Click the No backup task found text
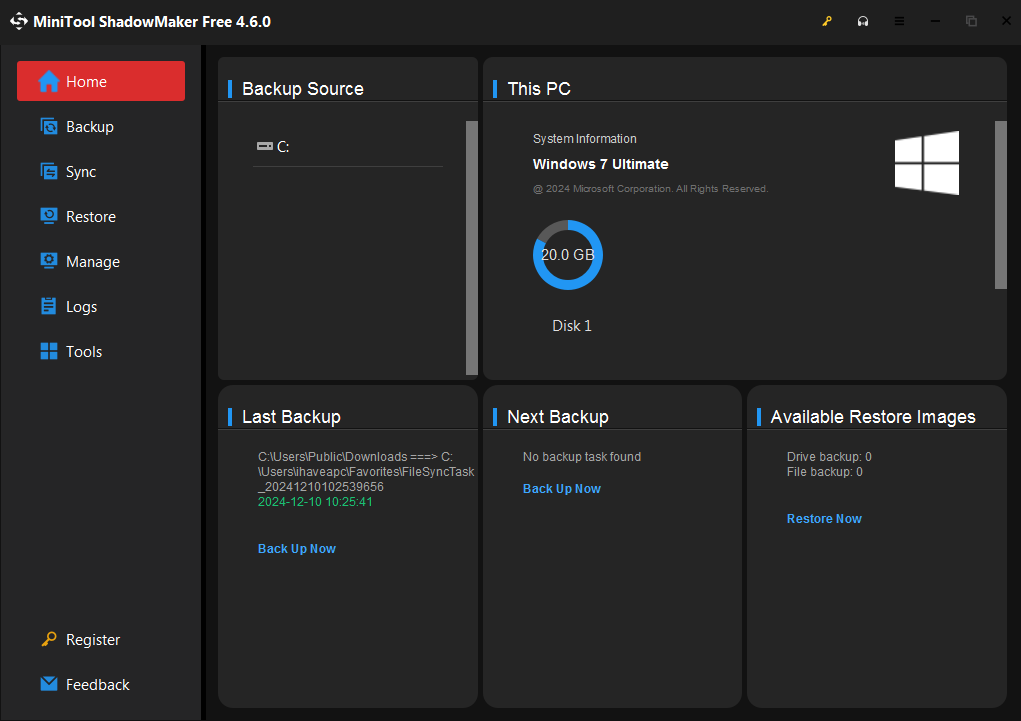This screenshot has width=1021, height=721. pyautogui.click(x=582, y=457)
